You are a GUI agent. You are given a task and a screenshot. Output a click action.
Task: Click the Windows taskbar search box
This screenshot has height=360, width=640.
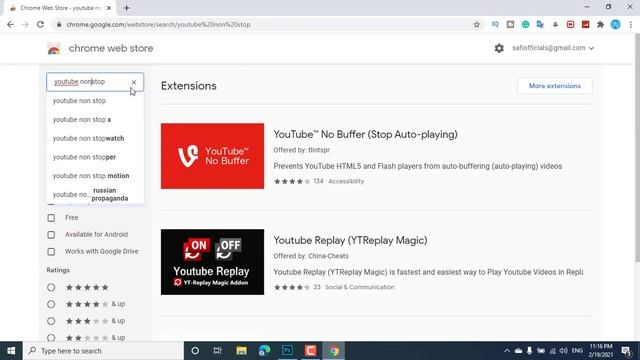click(103, 351)
